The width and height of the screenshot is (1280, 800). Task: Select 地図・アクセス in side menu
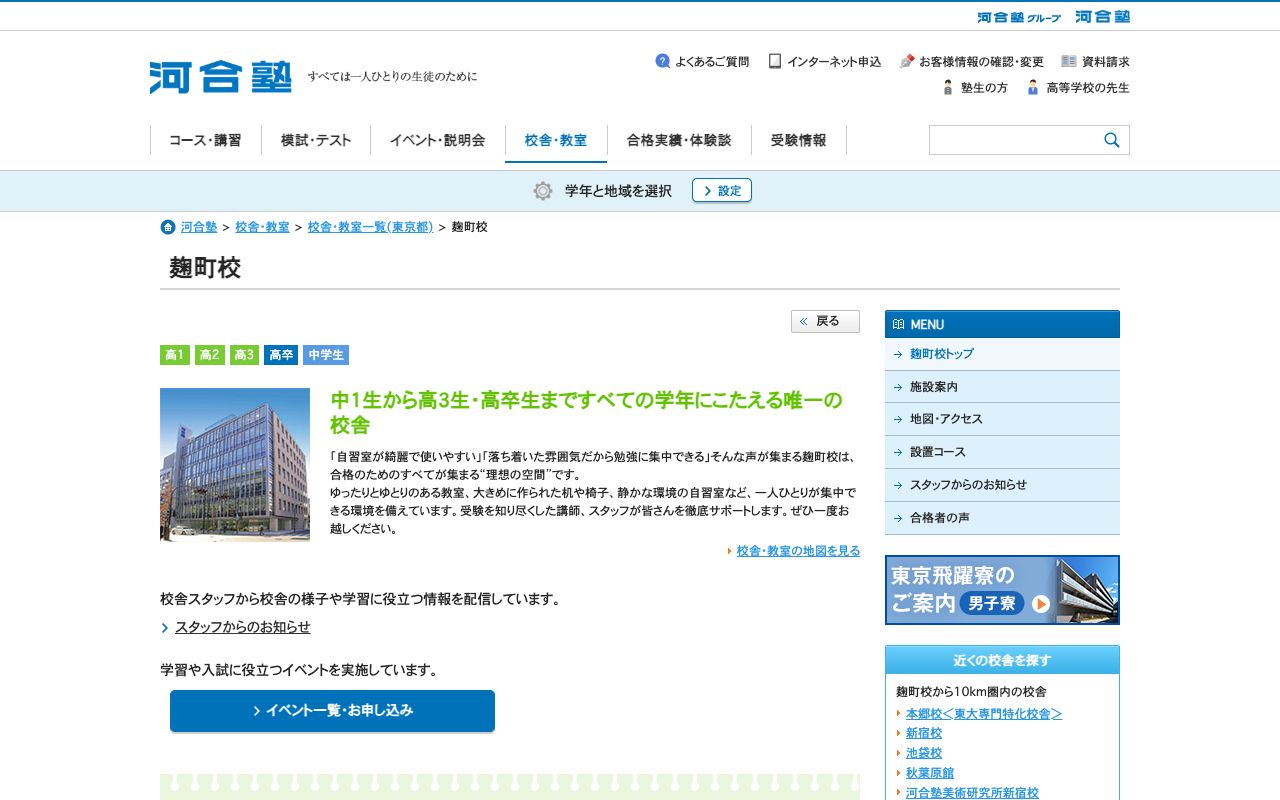tap(1002, 419)
